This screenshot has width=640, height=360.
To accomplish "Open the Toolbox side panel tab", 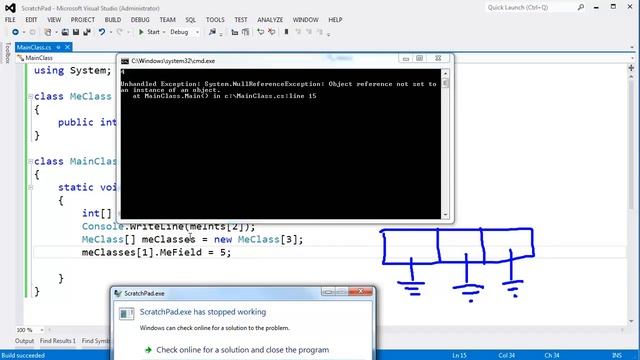I will pyautogui.click(x=7, y=53).
